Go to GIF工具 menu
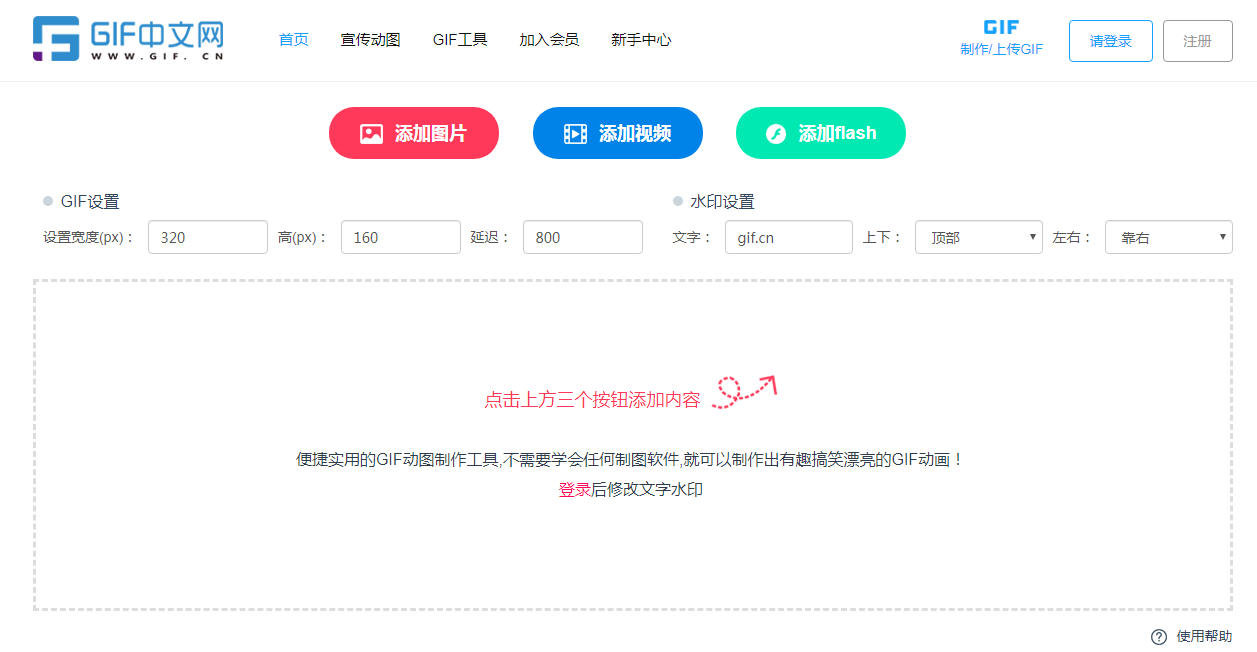The height and width of the screenshot is (652, 1257). pyautogui.click(x=460, y=40)
